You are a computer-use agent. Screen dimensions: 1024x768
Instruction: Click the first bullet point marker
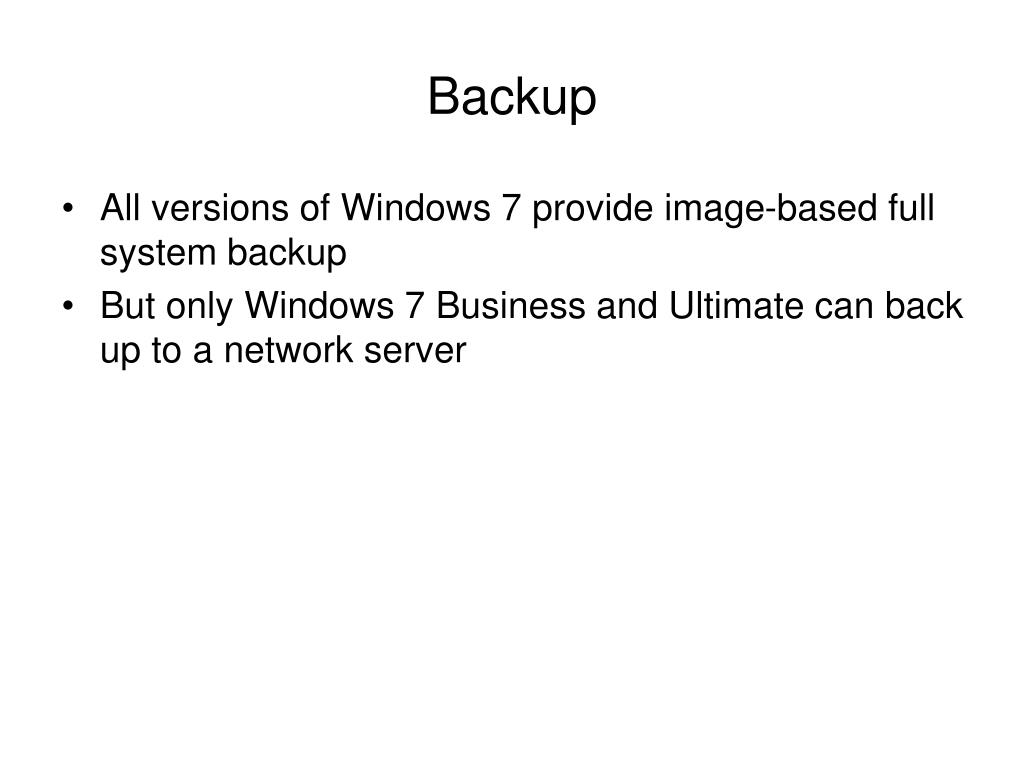coord(68,209)
